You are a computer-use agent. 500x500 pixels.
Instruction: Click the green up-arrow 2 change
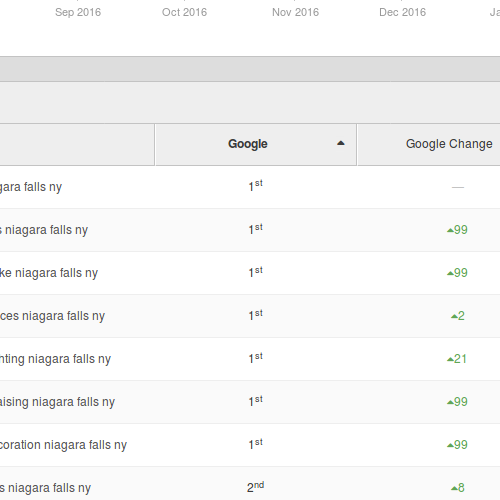click(458, 316)
